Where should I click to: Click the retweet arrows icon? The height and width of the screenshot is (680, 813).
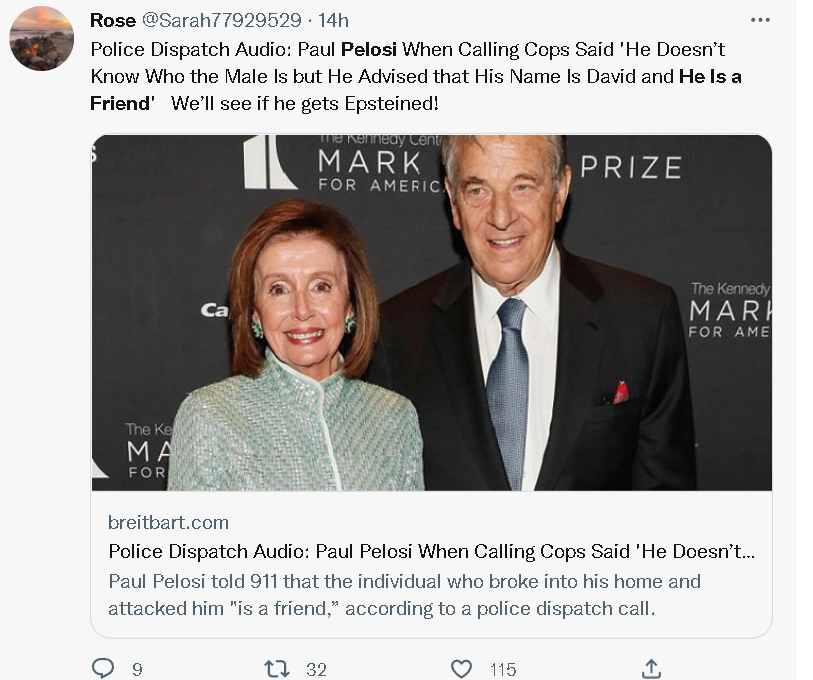(276, 668)
